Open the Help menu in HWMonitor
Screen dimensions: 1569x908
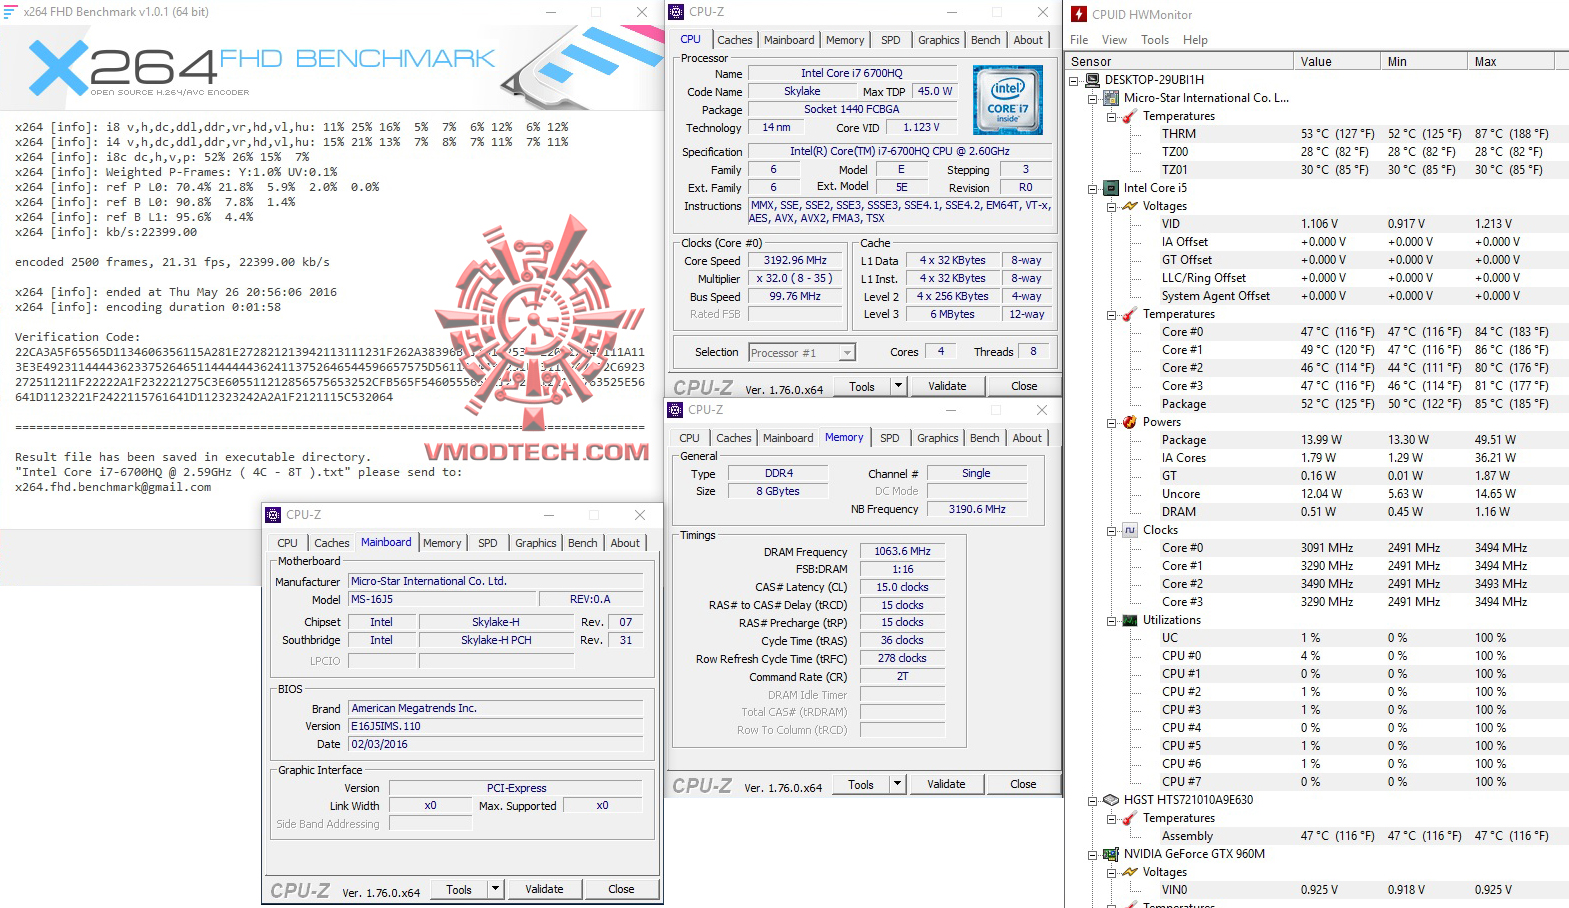click(1195, 40)
